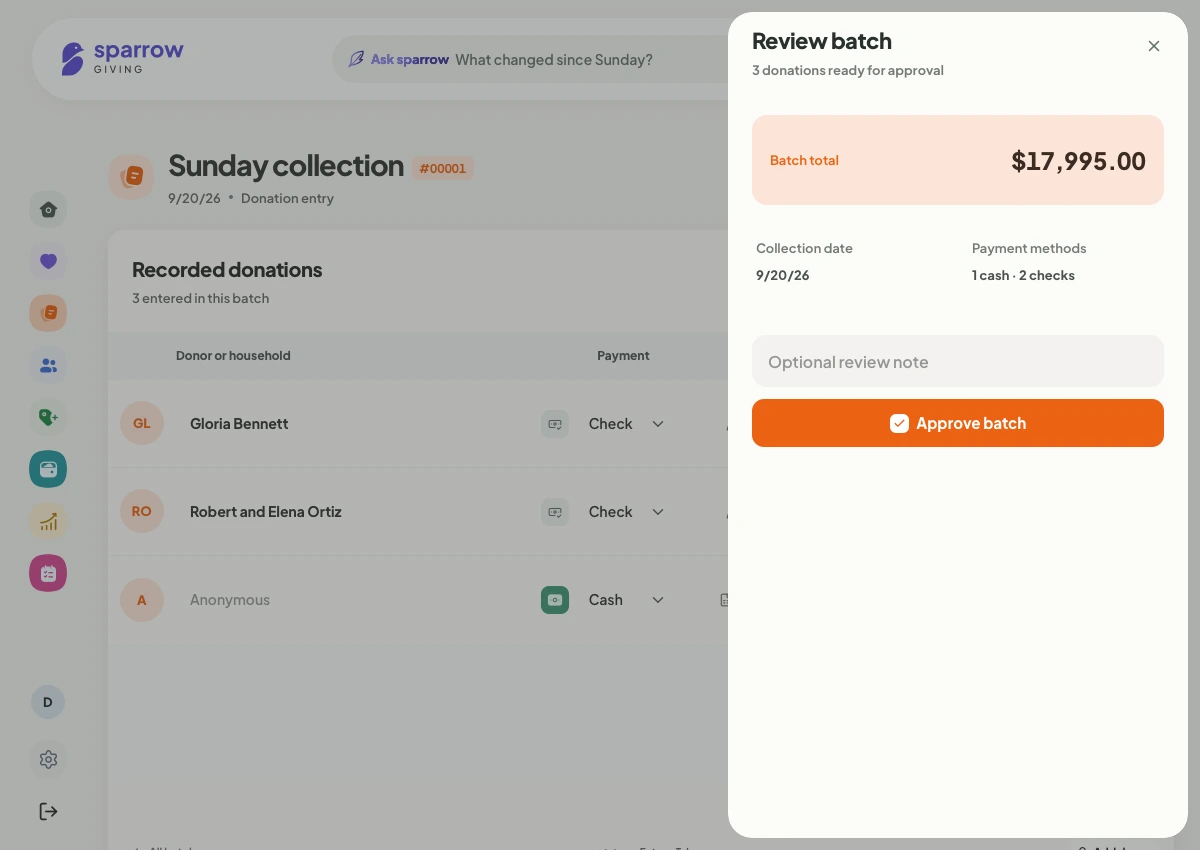The width and height of the screenshot is (1200, 850).
Task: Click the 9/20/26 date under Sunday collection
Action: click(x=194, y=198)
